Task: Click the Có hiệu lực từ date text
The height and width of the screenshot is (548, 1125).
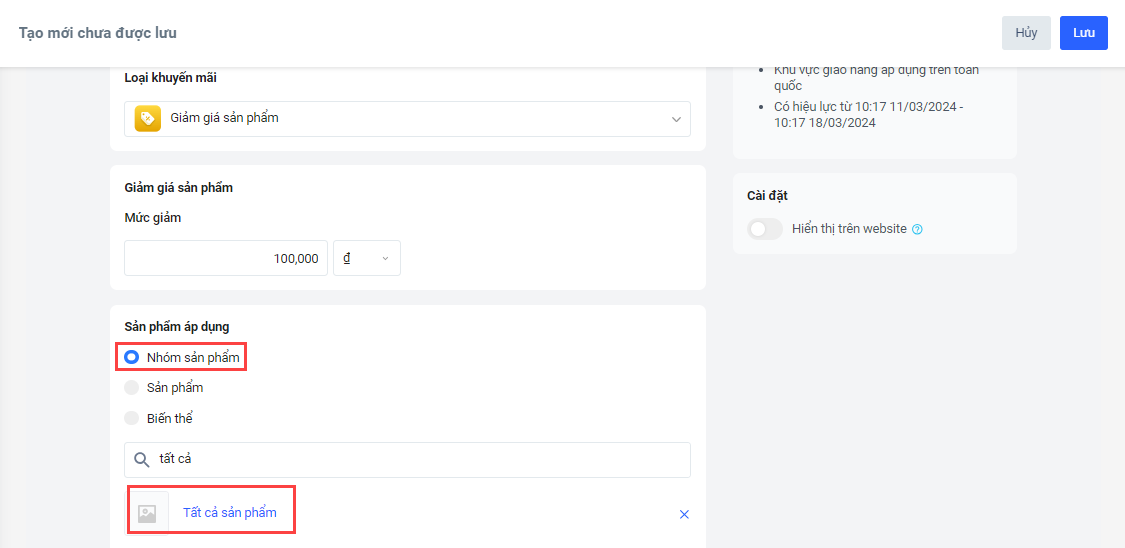Action: click(870, 114)
